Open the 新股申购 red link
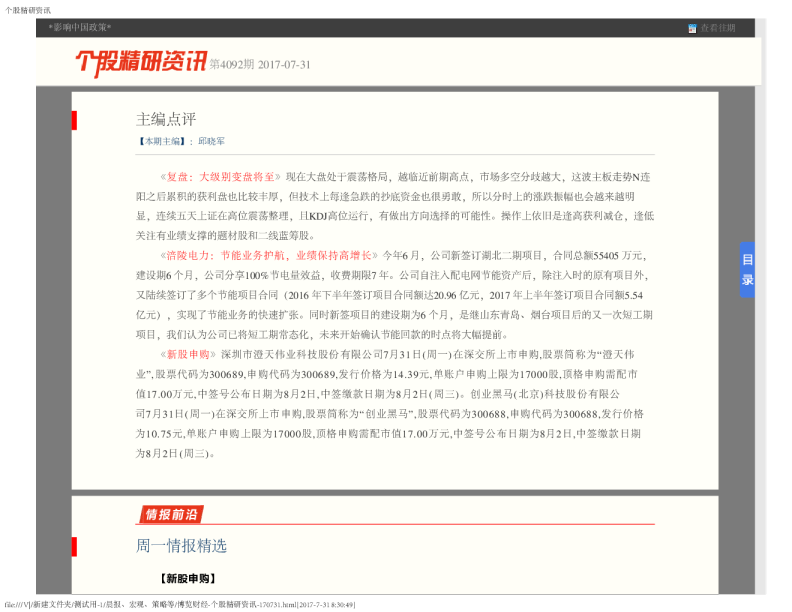The image size is (792, 612). pyautogui.click(x=188, y=354)
